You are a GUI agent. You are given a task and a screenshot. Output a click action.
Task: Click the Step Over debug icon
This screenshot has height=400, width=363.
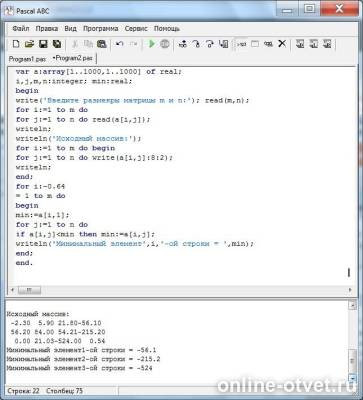[196, 44]
